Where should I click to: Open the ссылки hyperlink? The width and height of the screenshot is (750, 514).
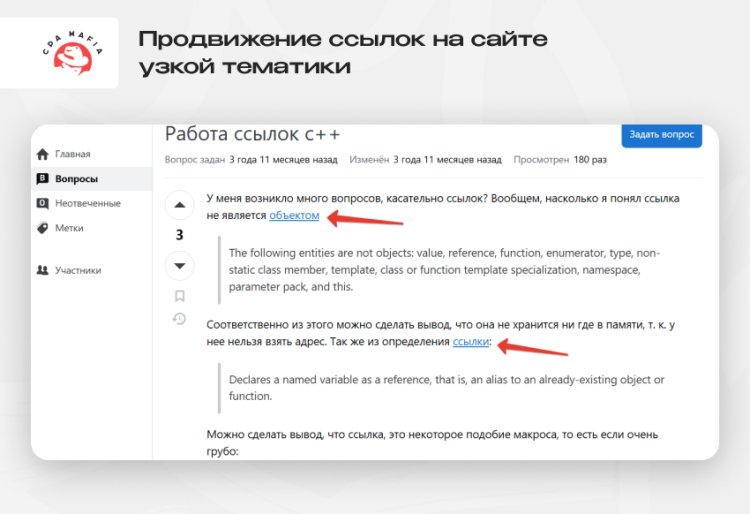(x=471, y=341)
